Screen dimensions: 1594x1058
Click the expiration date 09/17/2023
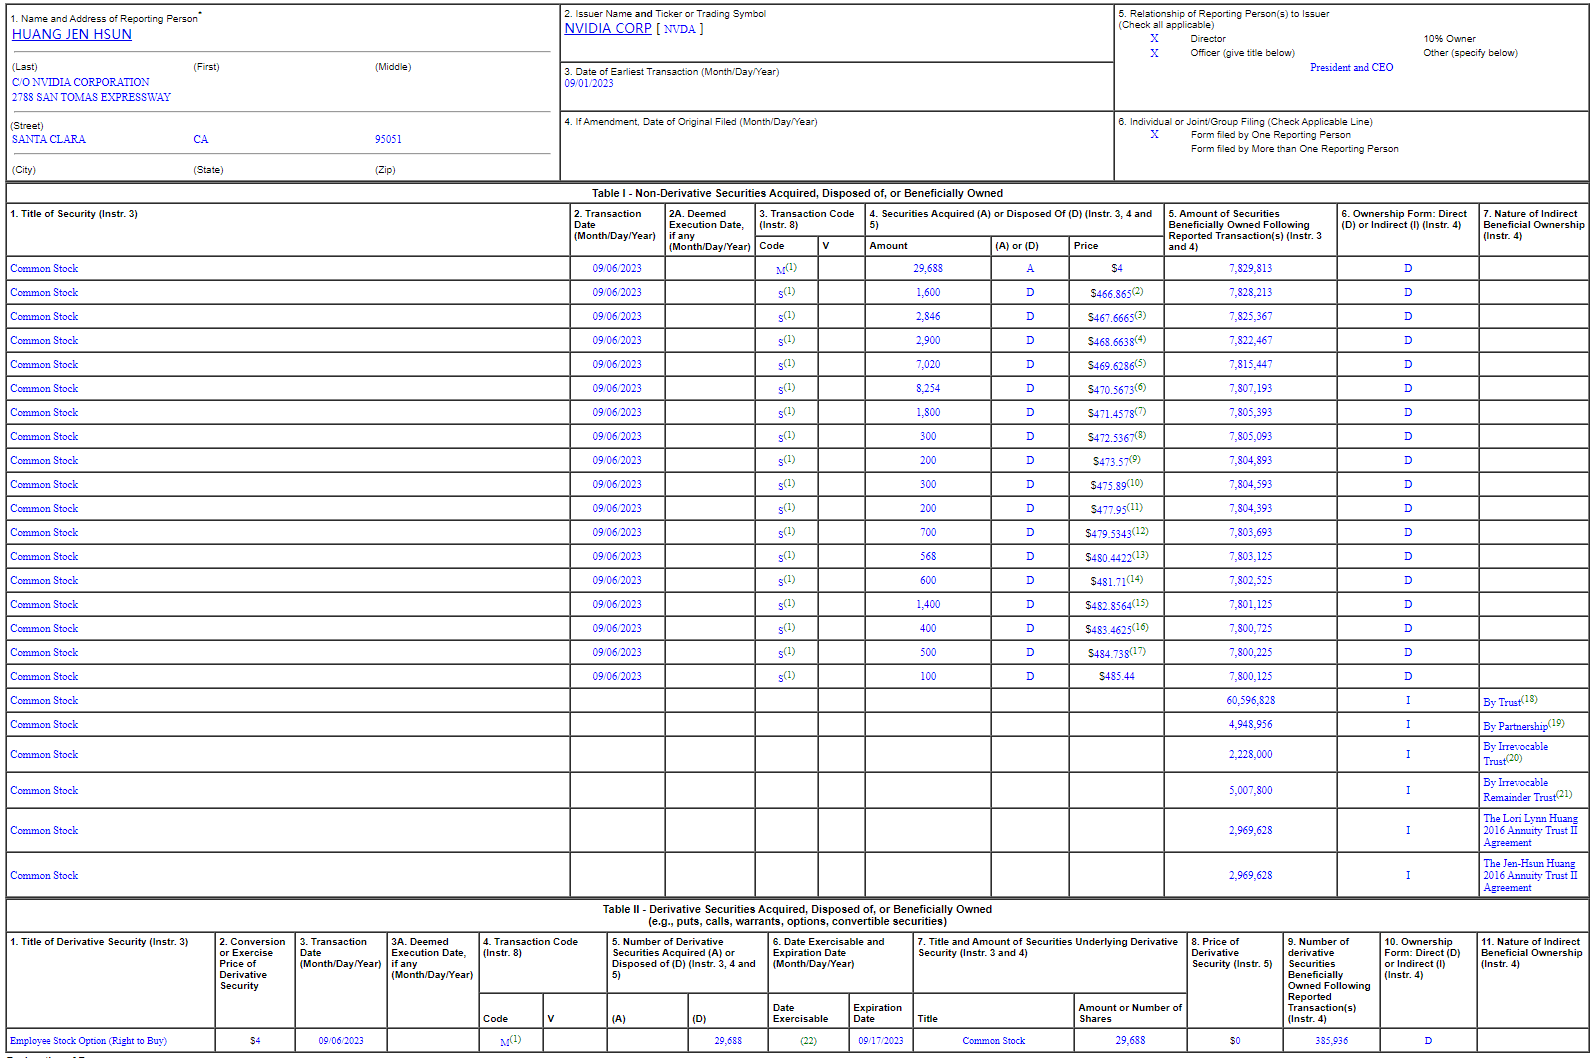tap(880, 1041)
